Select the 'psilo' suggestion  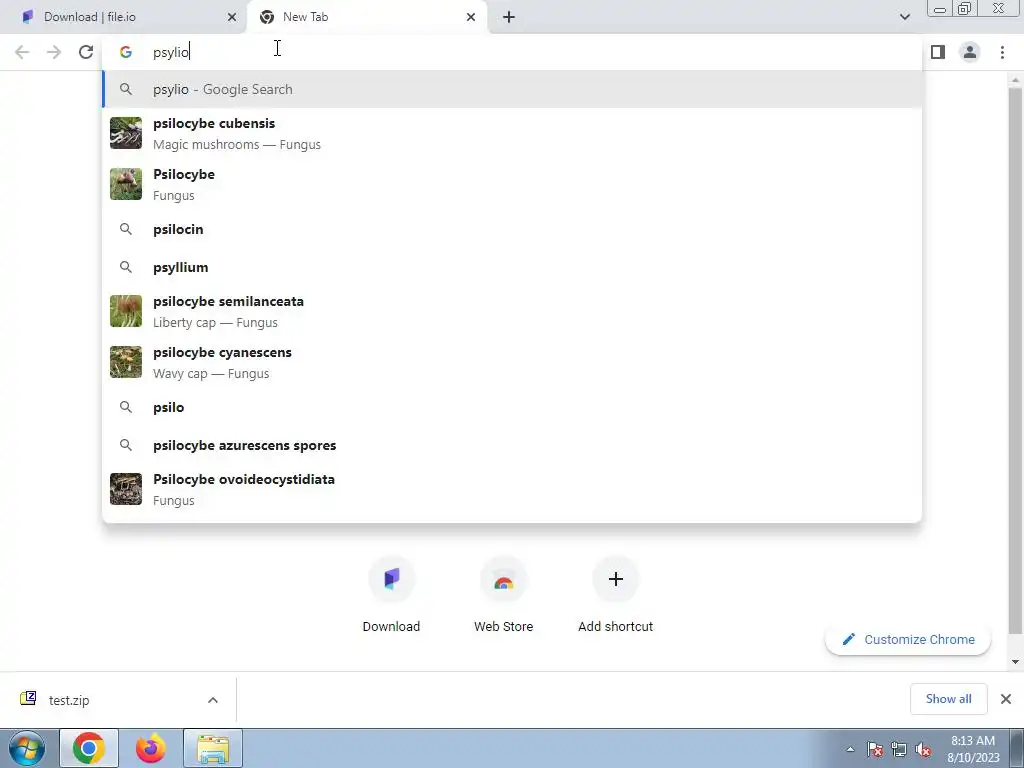point(512,407)
